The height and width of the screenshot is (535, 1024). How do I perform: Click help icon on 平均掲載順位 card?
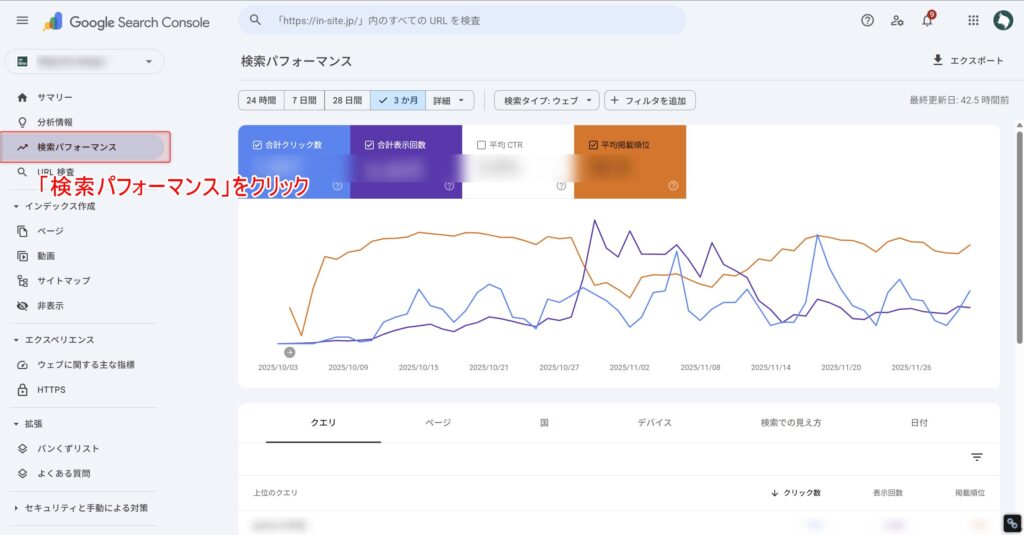[673, 186]
